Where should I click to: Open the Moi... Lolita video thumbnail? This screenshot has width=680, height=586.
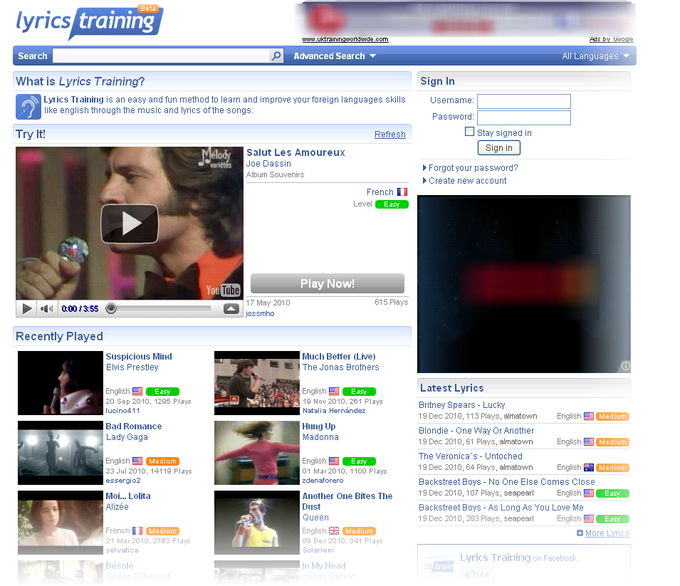coord(60,522)
